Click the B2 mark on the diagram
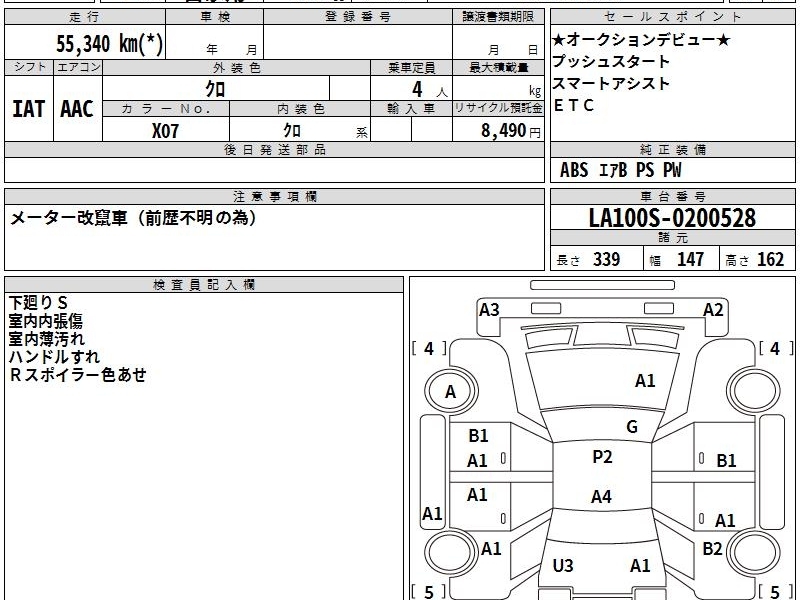This screenshot has width=800, height=600. 712,548
